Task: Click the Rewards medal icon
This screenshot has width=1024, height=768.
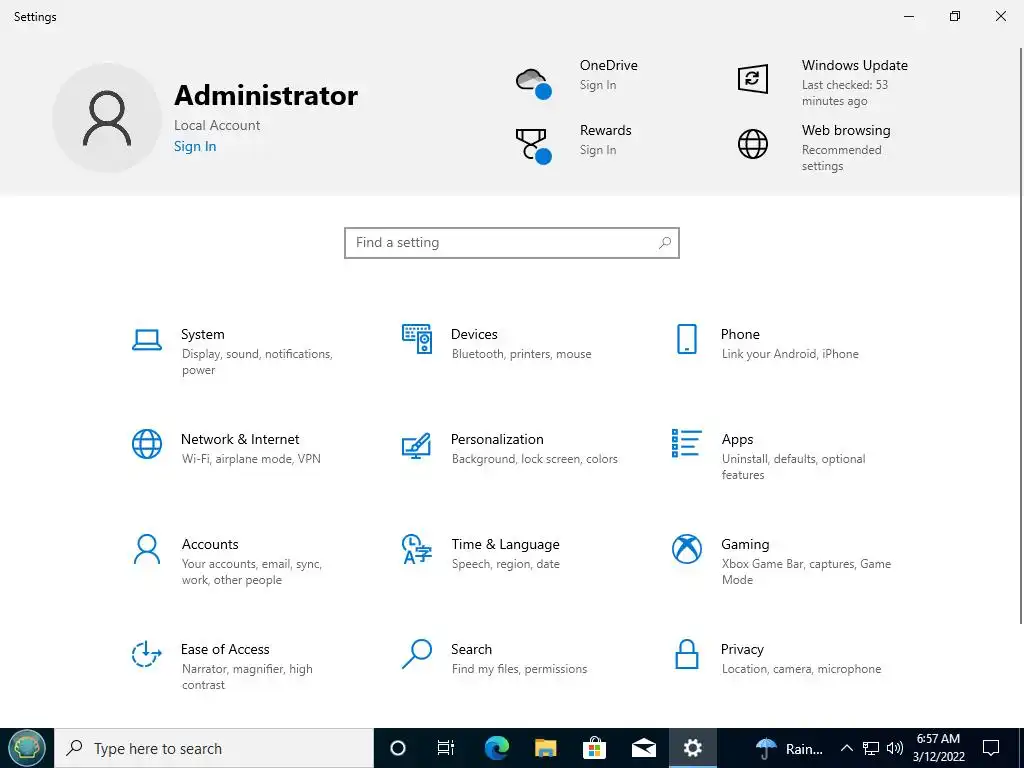Action: point(534,146)
